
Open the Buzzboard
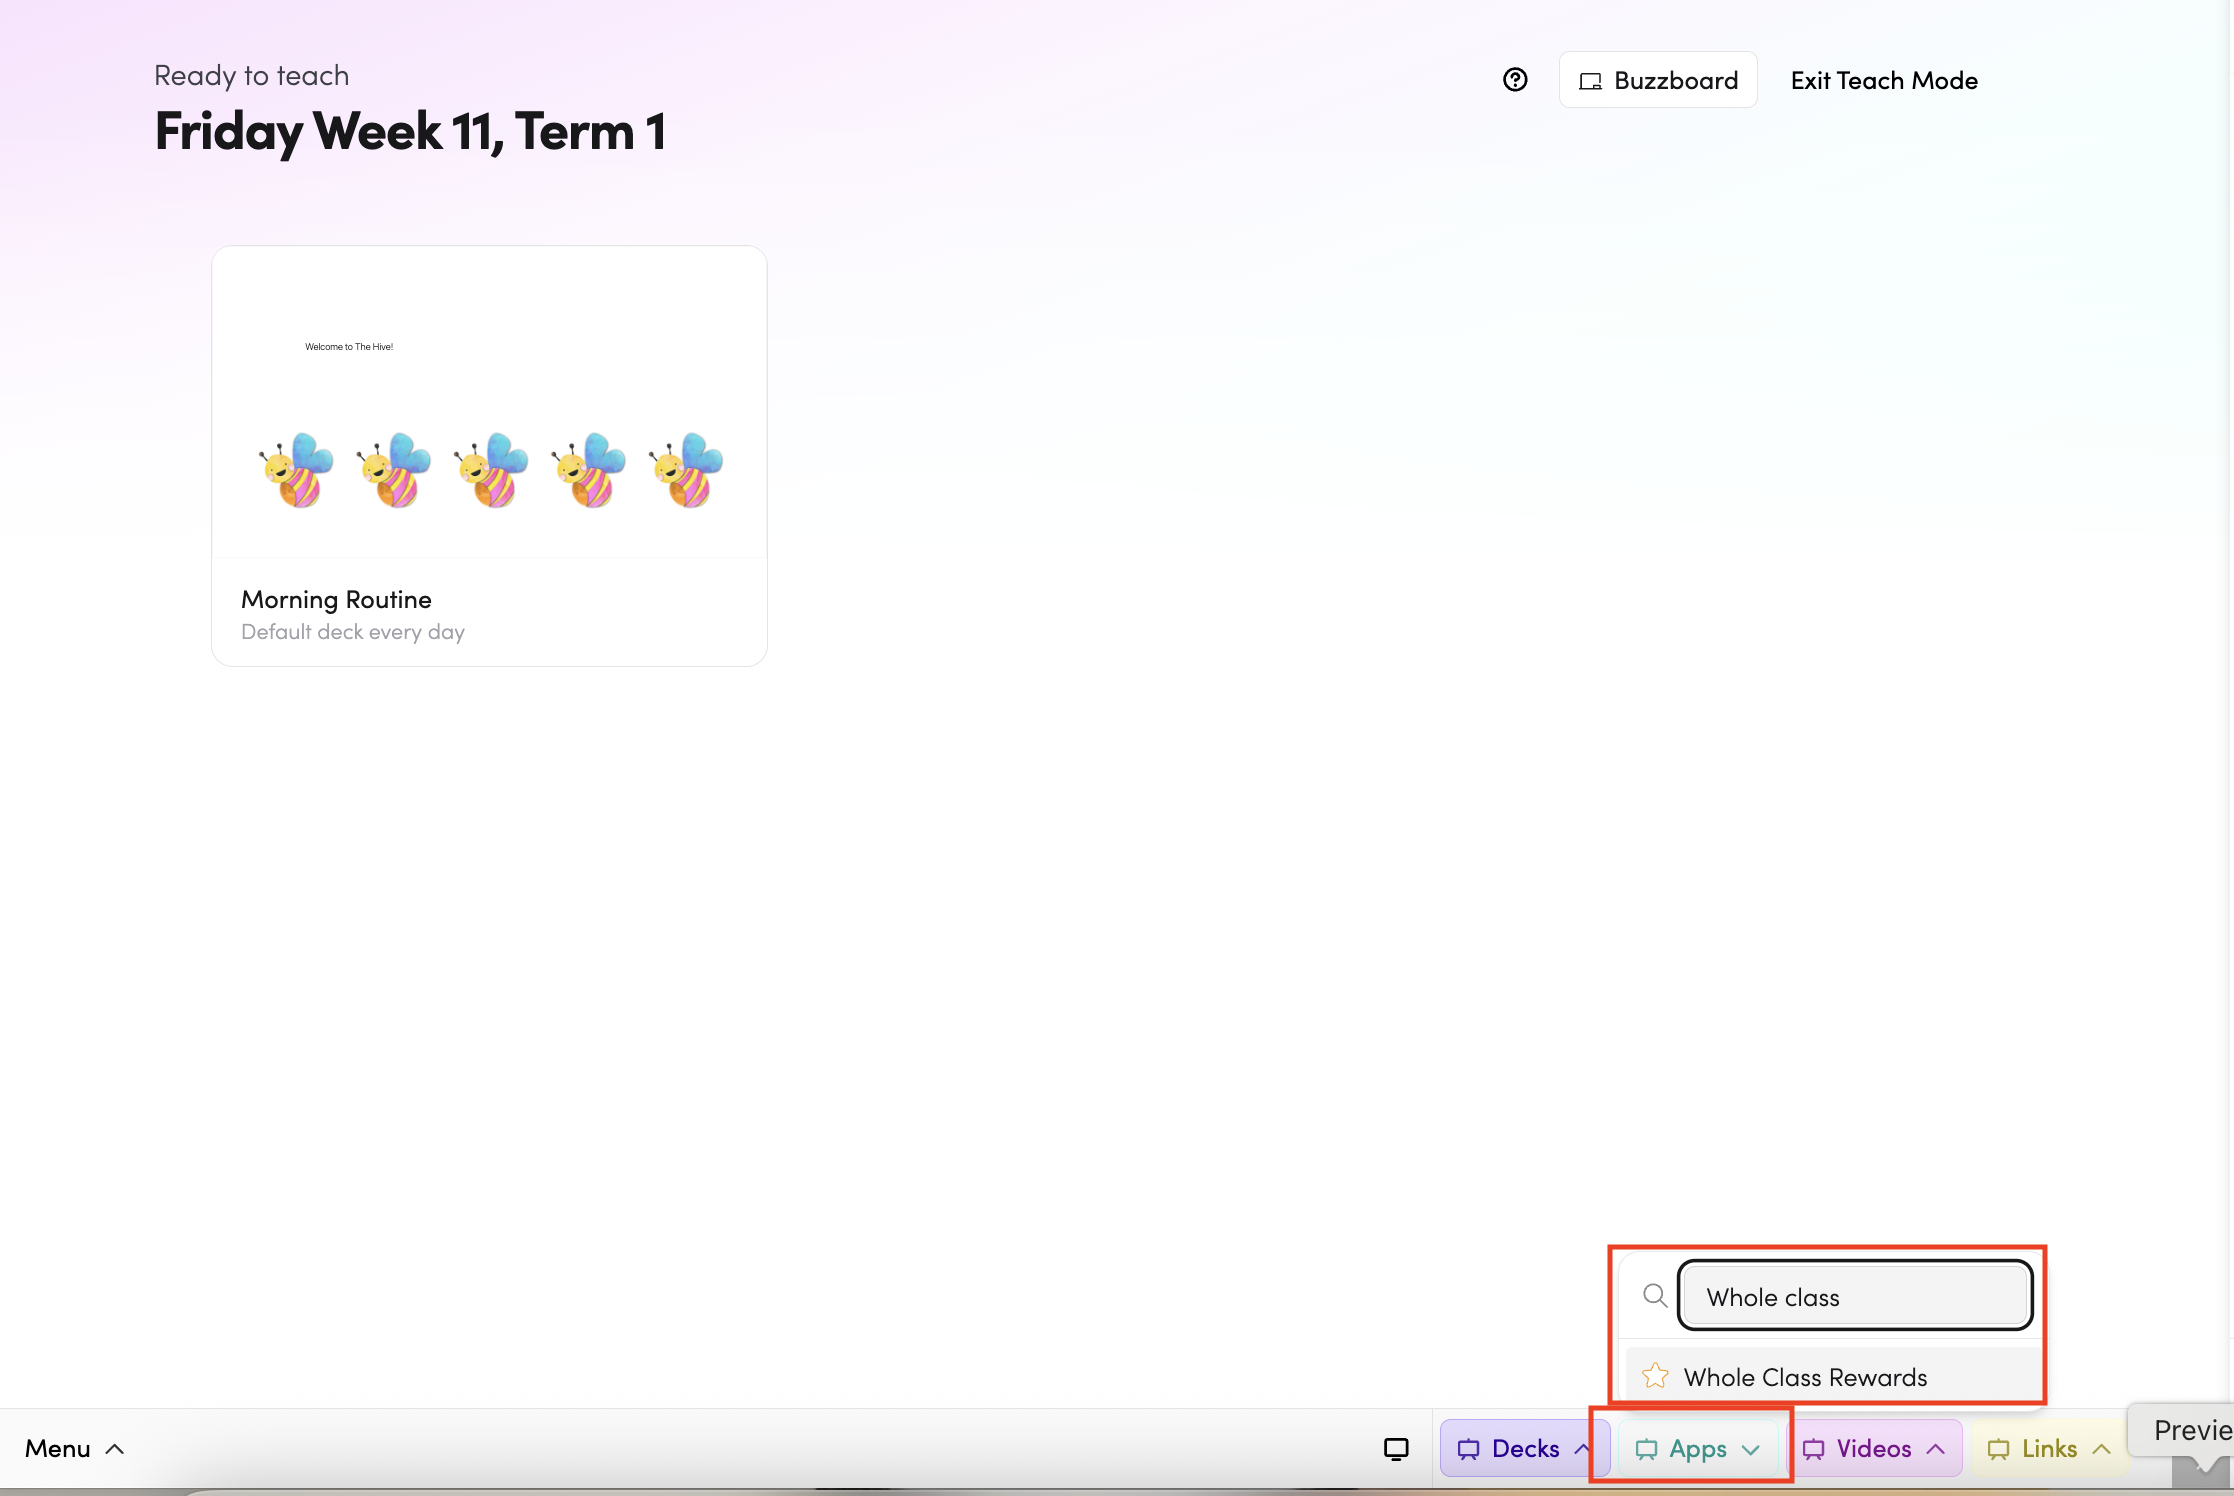1658,80
